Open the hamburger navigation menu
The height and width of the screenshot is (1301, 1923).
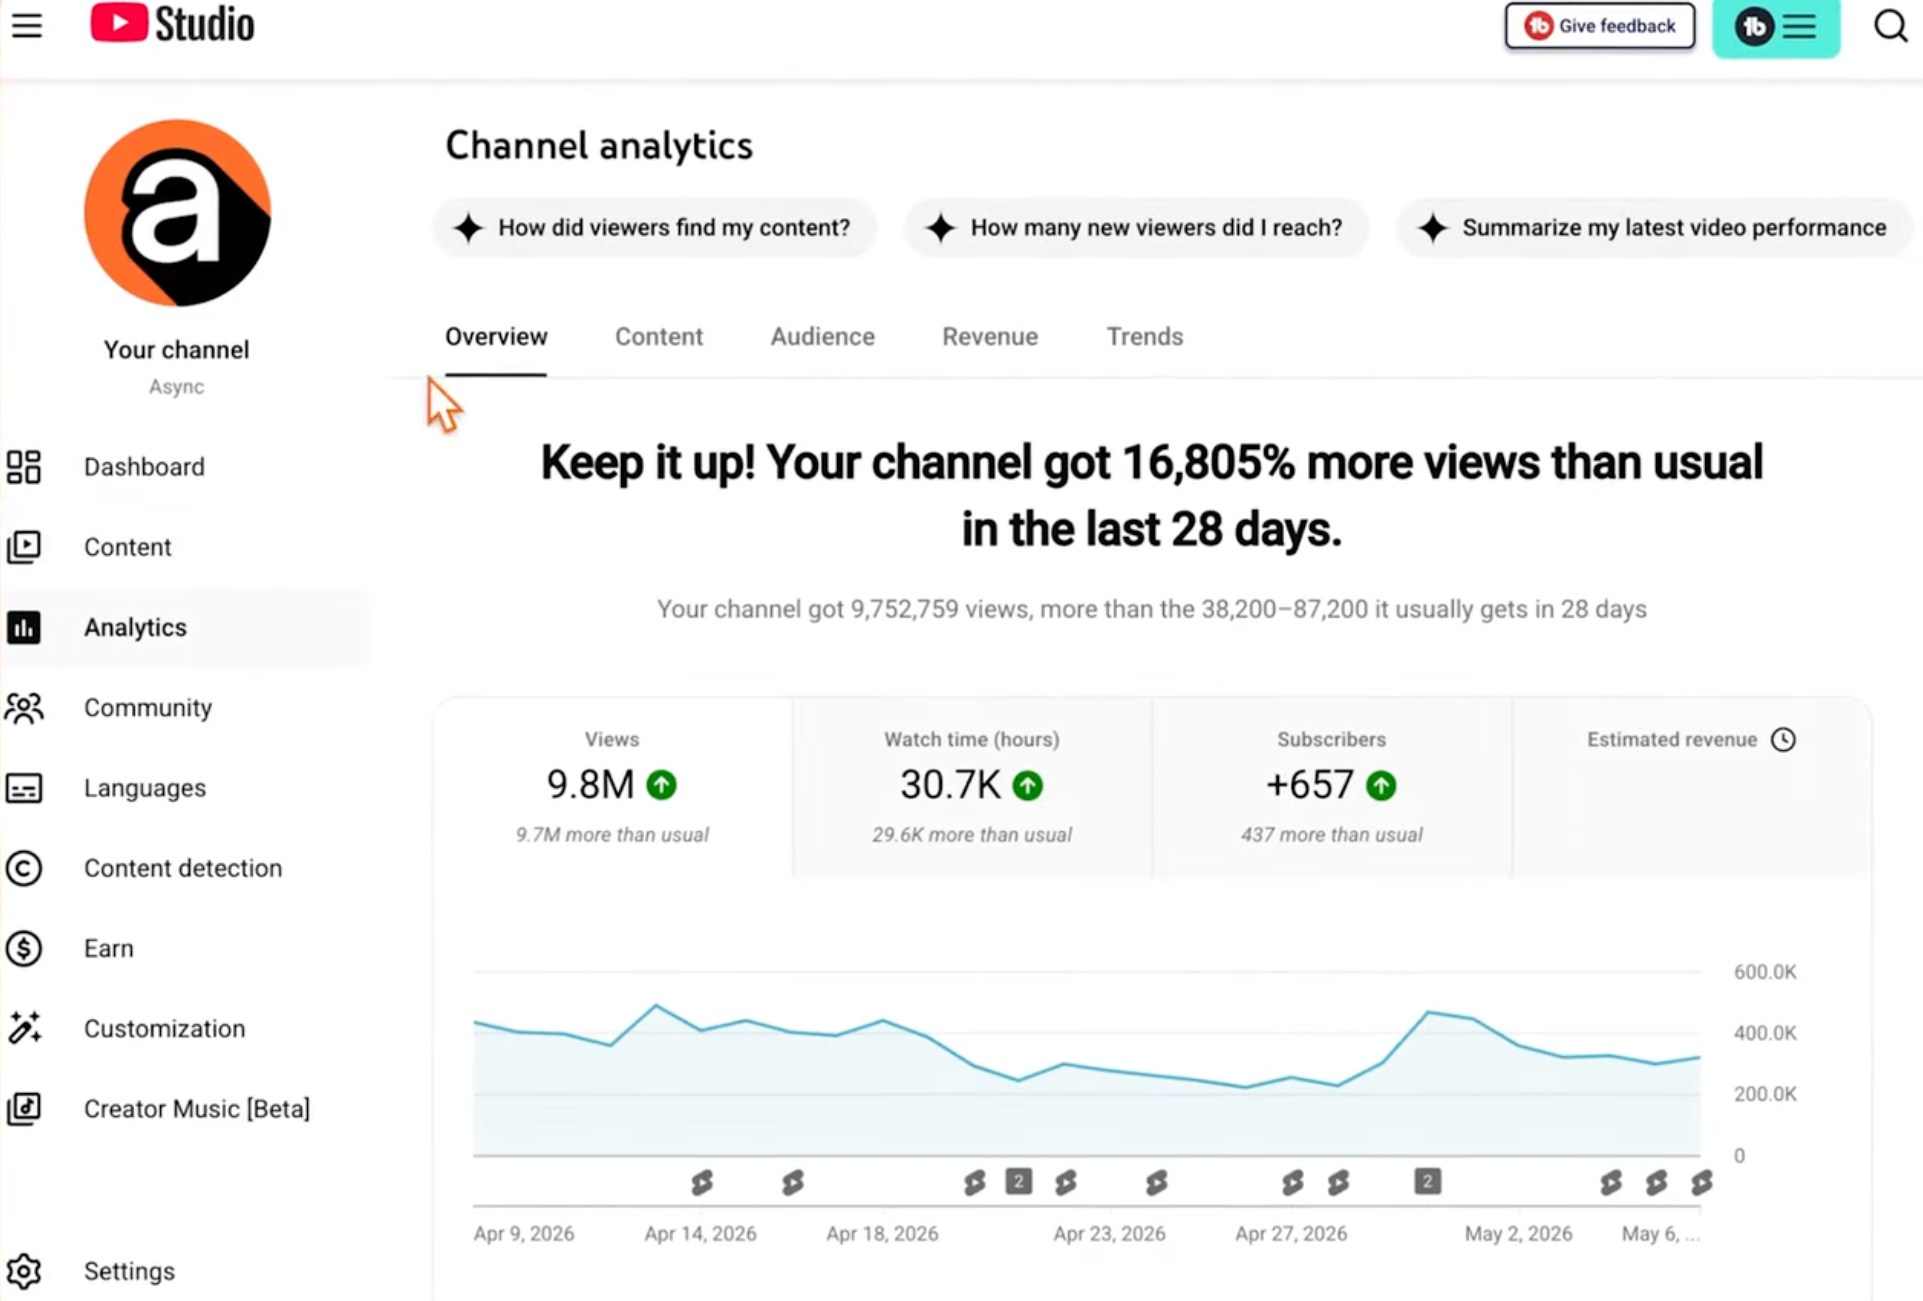tap(27, 25)
